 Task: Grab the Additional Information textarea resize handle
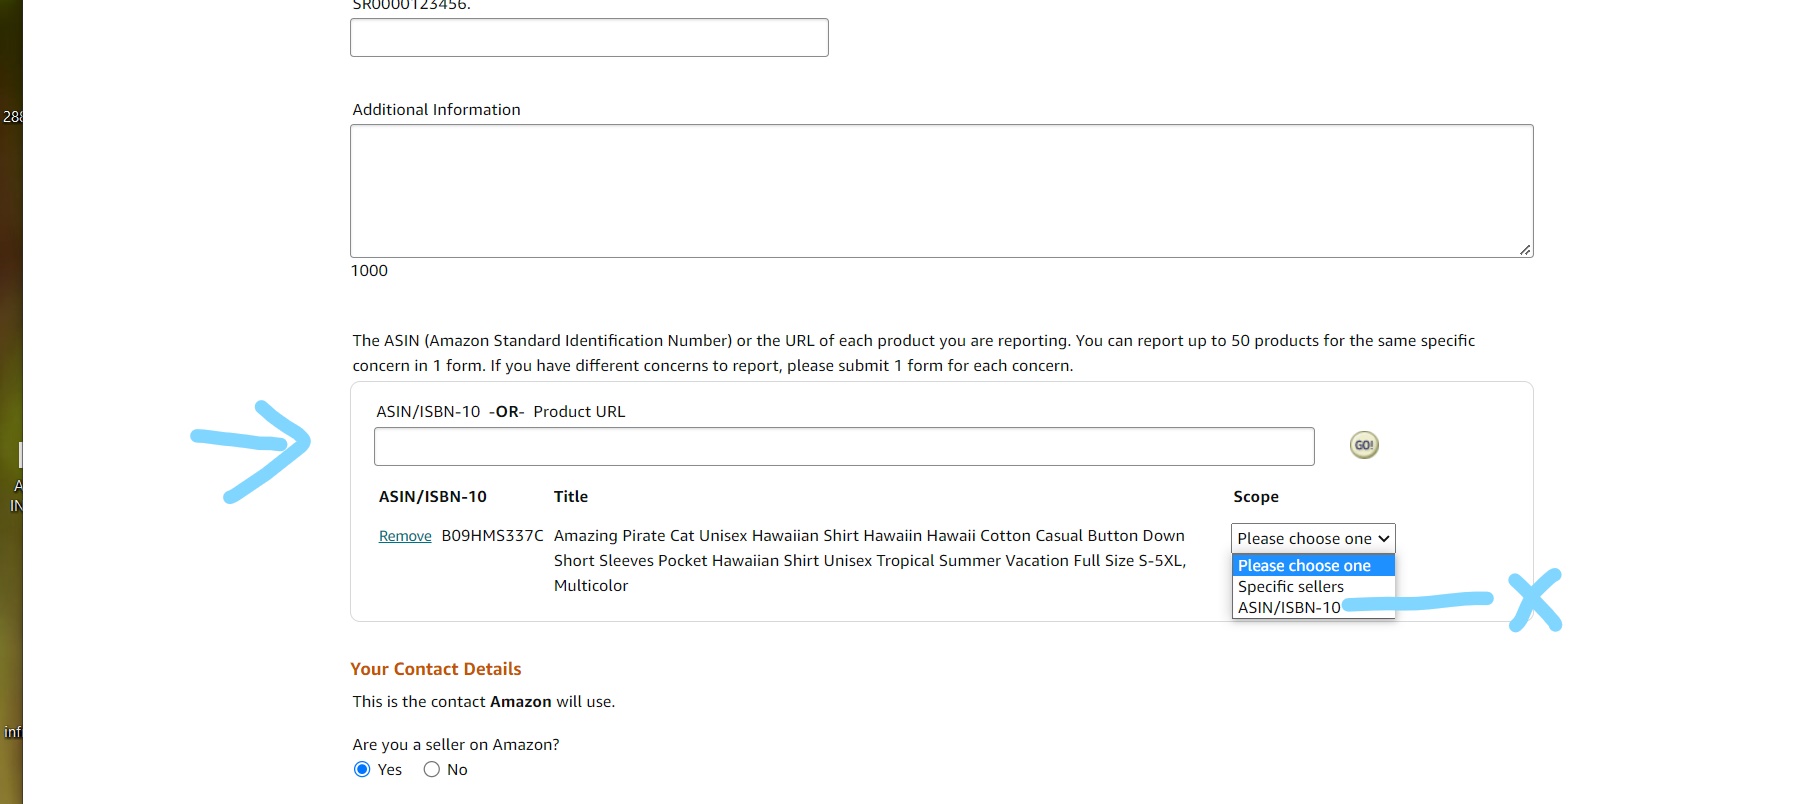[x=1525, y=249]
